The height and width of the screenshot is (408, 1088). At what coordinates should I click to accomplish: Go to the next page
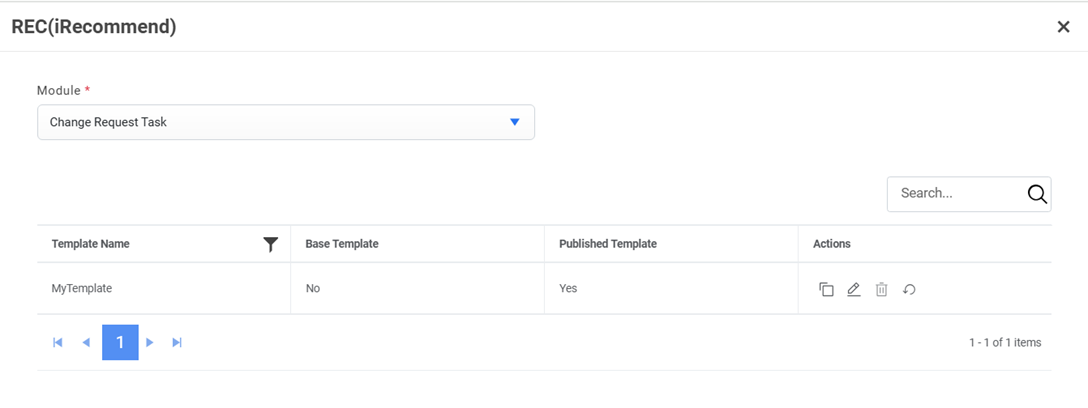150,342
